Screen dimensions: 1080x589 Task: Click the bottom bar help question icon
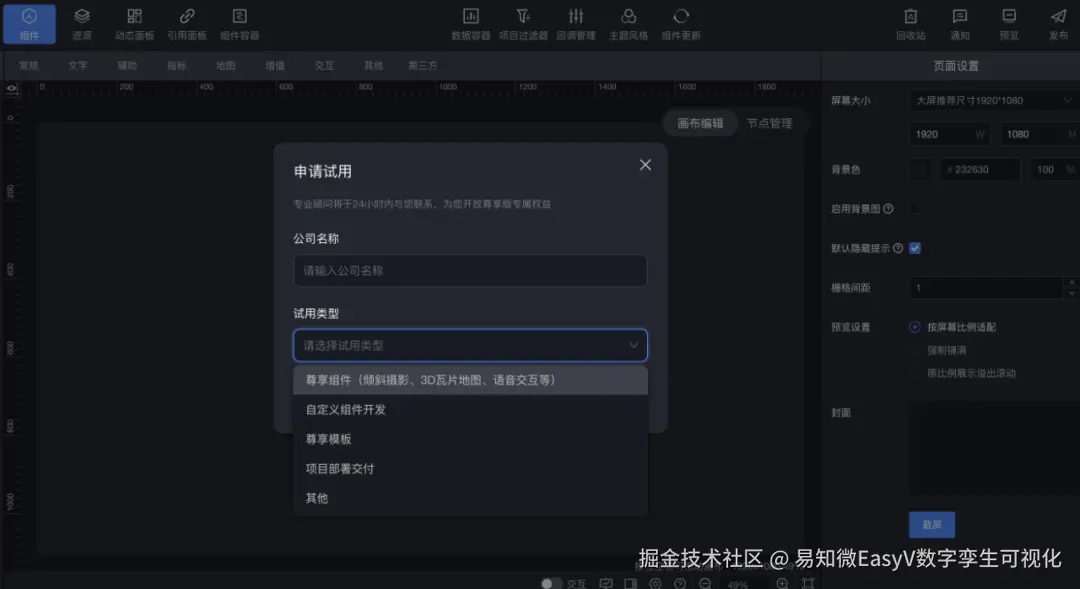click(680, 583)
